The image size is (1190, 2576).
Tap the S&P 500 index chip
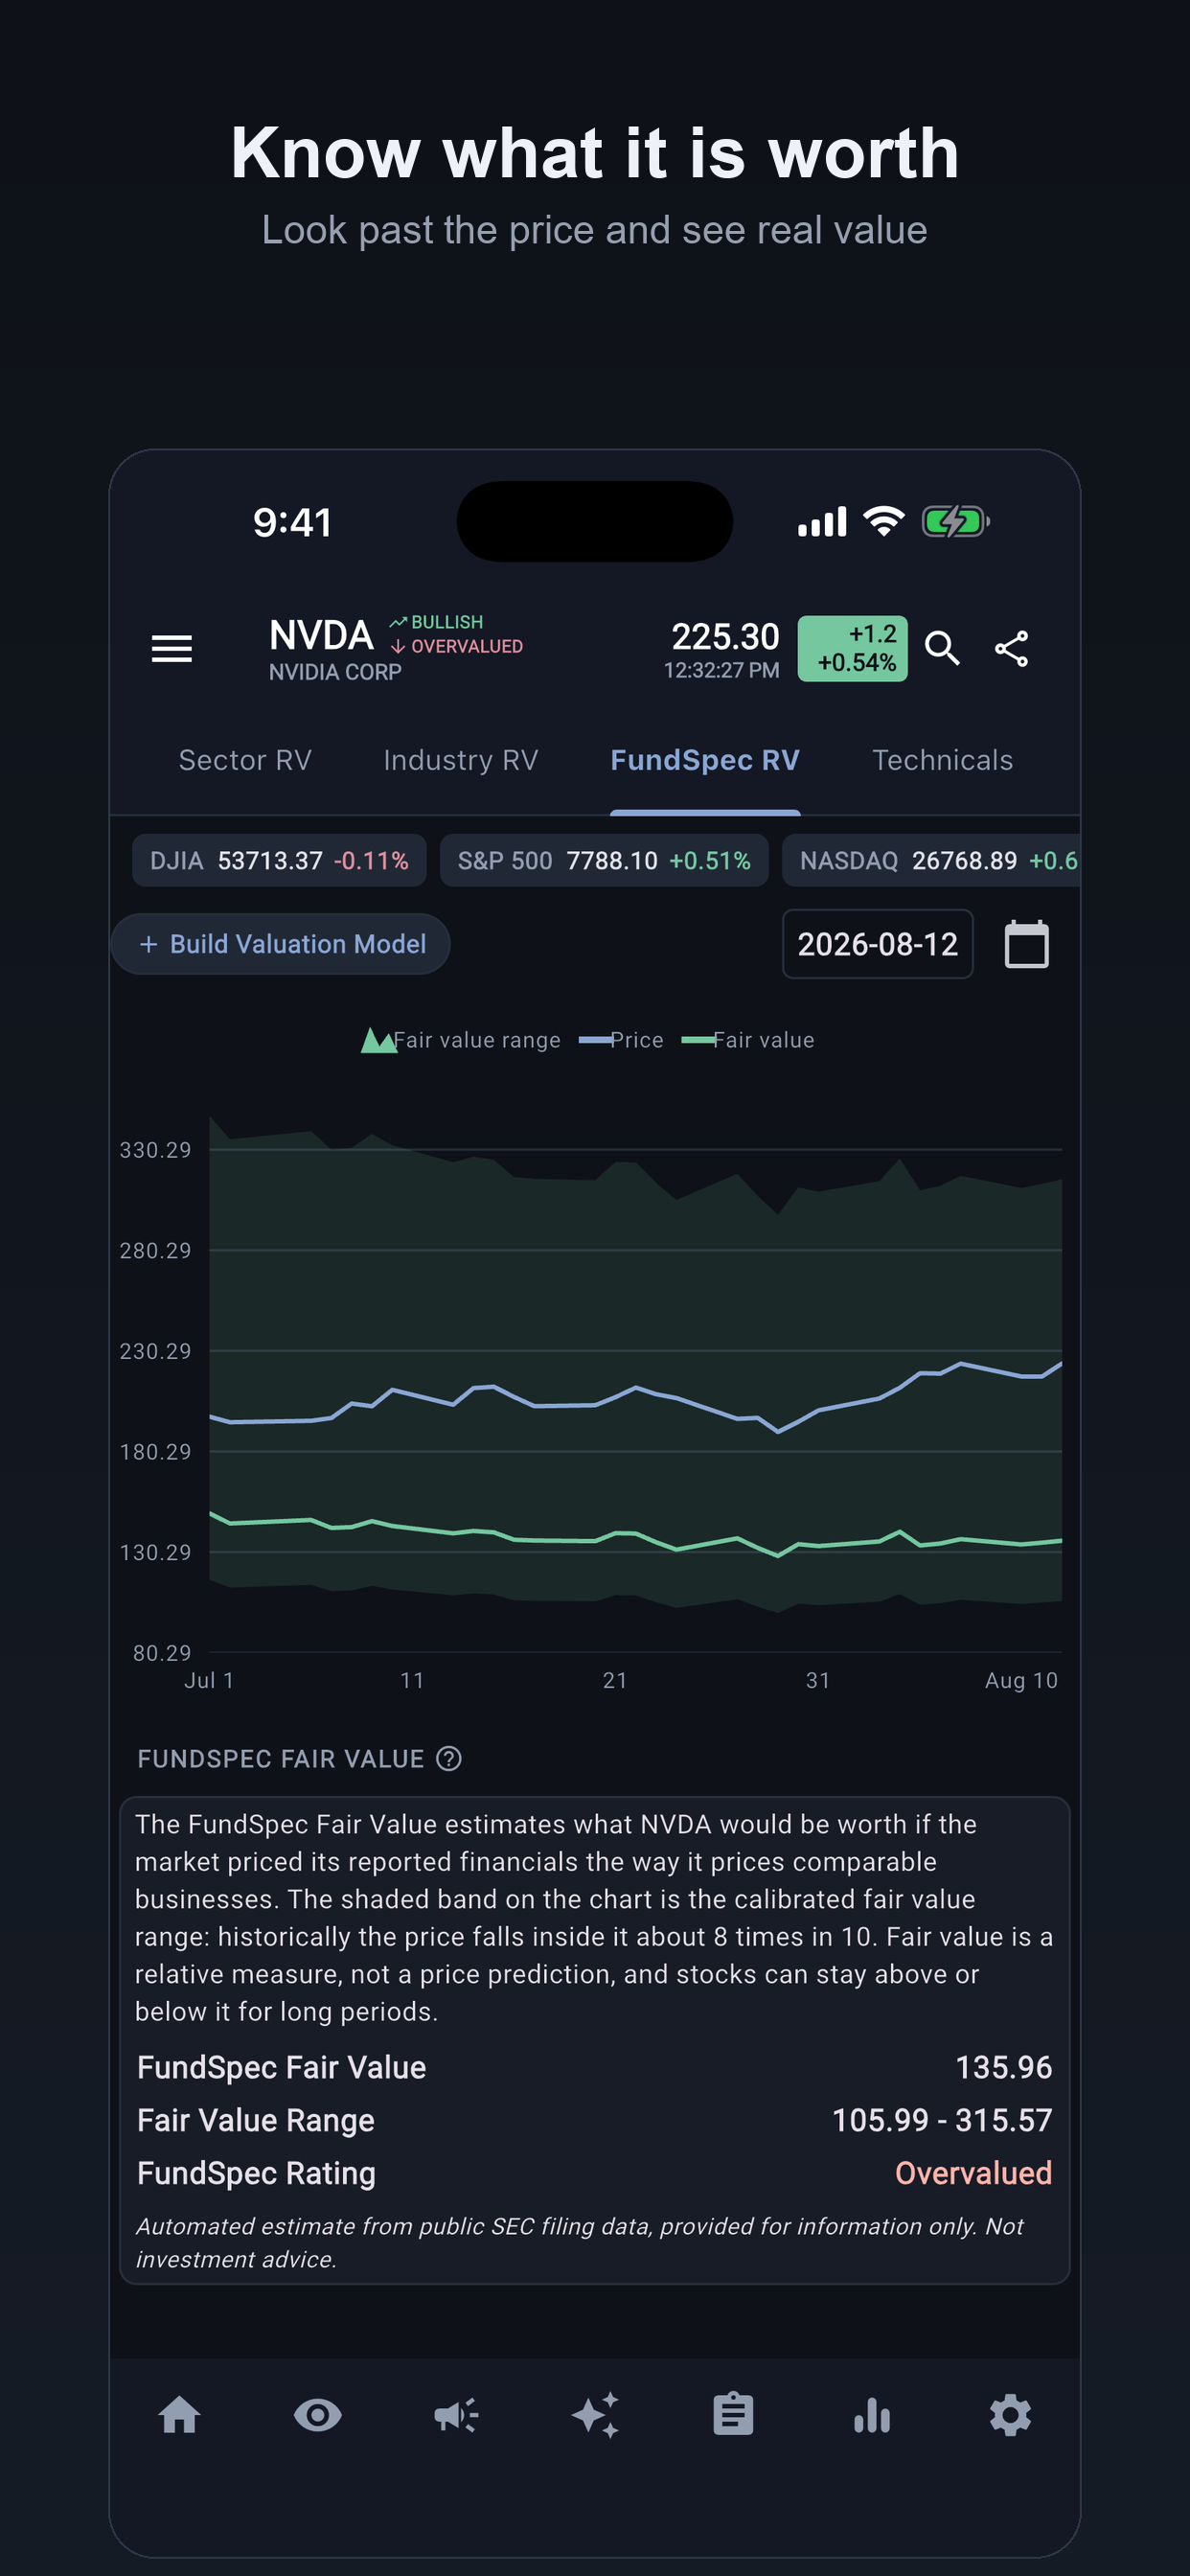pyautogui.click(x=604, y=860)
